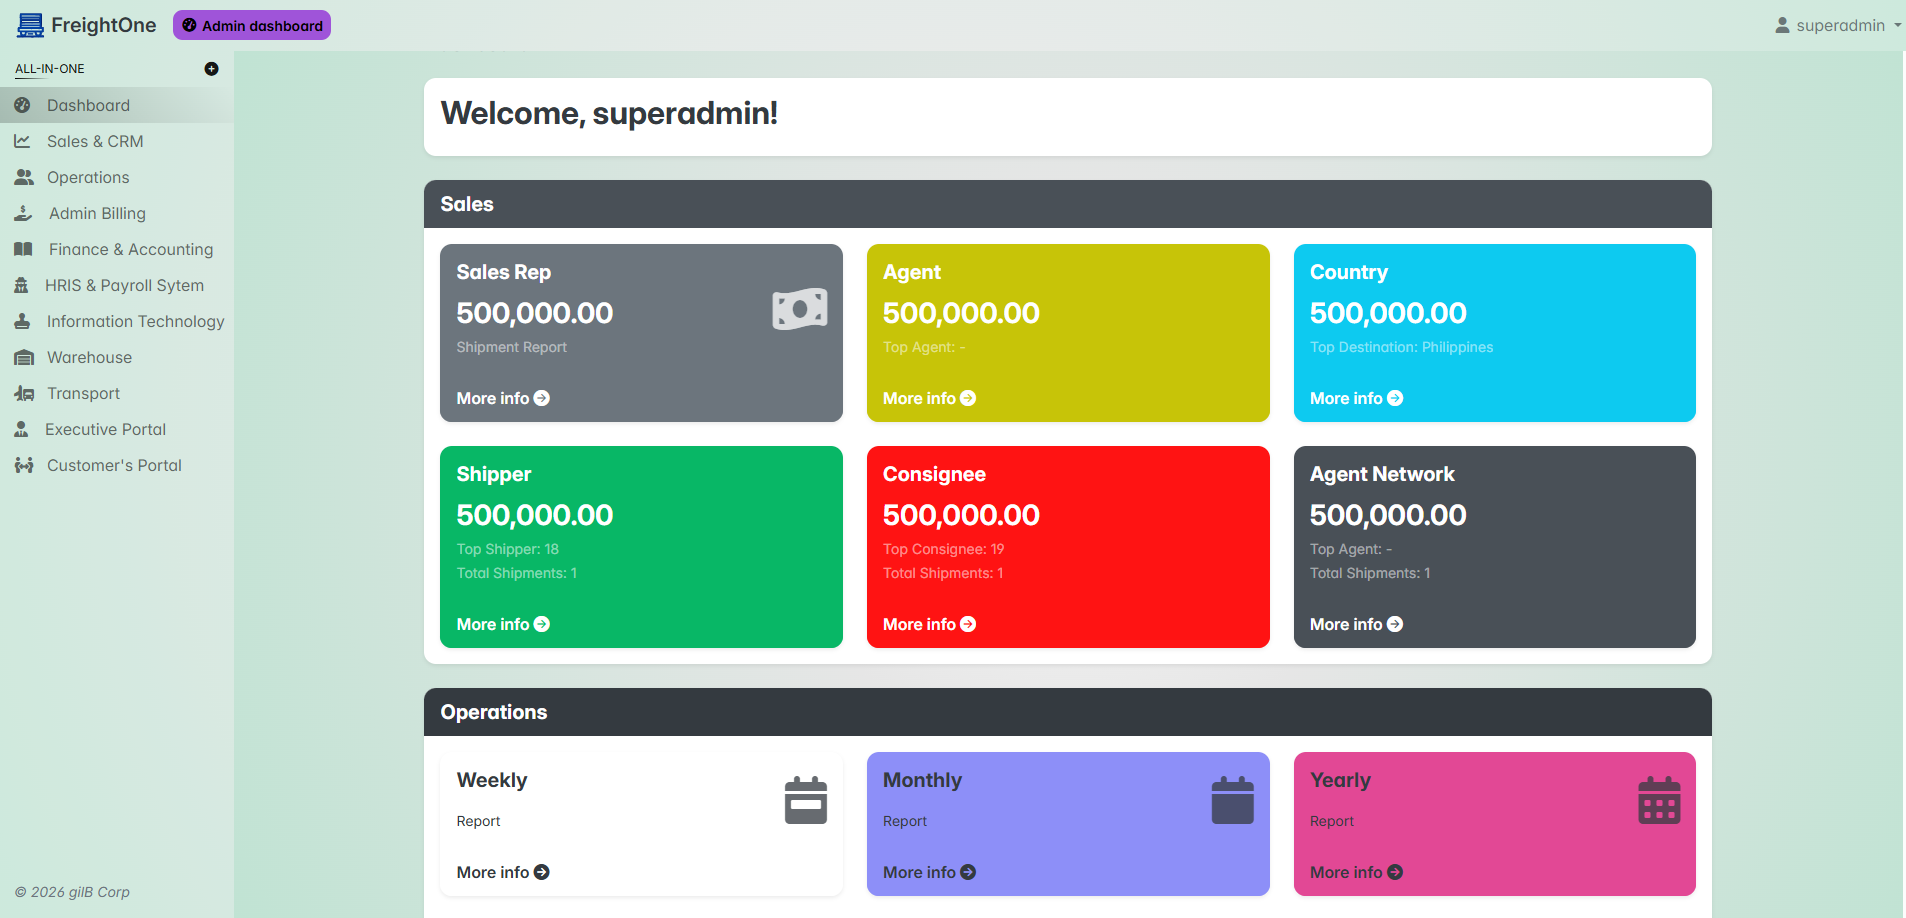Expand the Operations sidebar menu
Image resolution: width=1906 pixels, height=918 pixels.
coord(88,178)
